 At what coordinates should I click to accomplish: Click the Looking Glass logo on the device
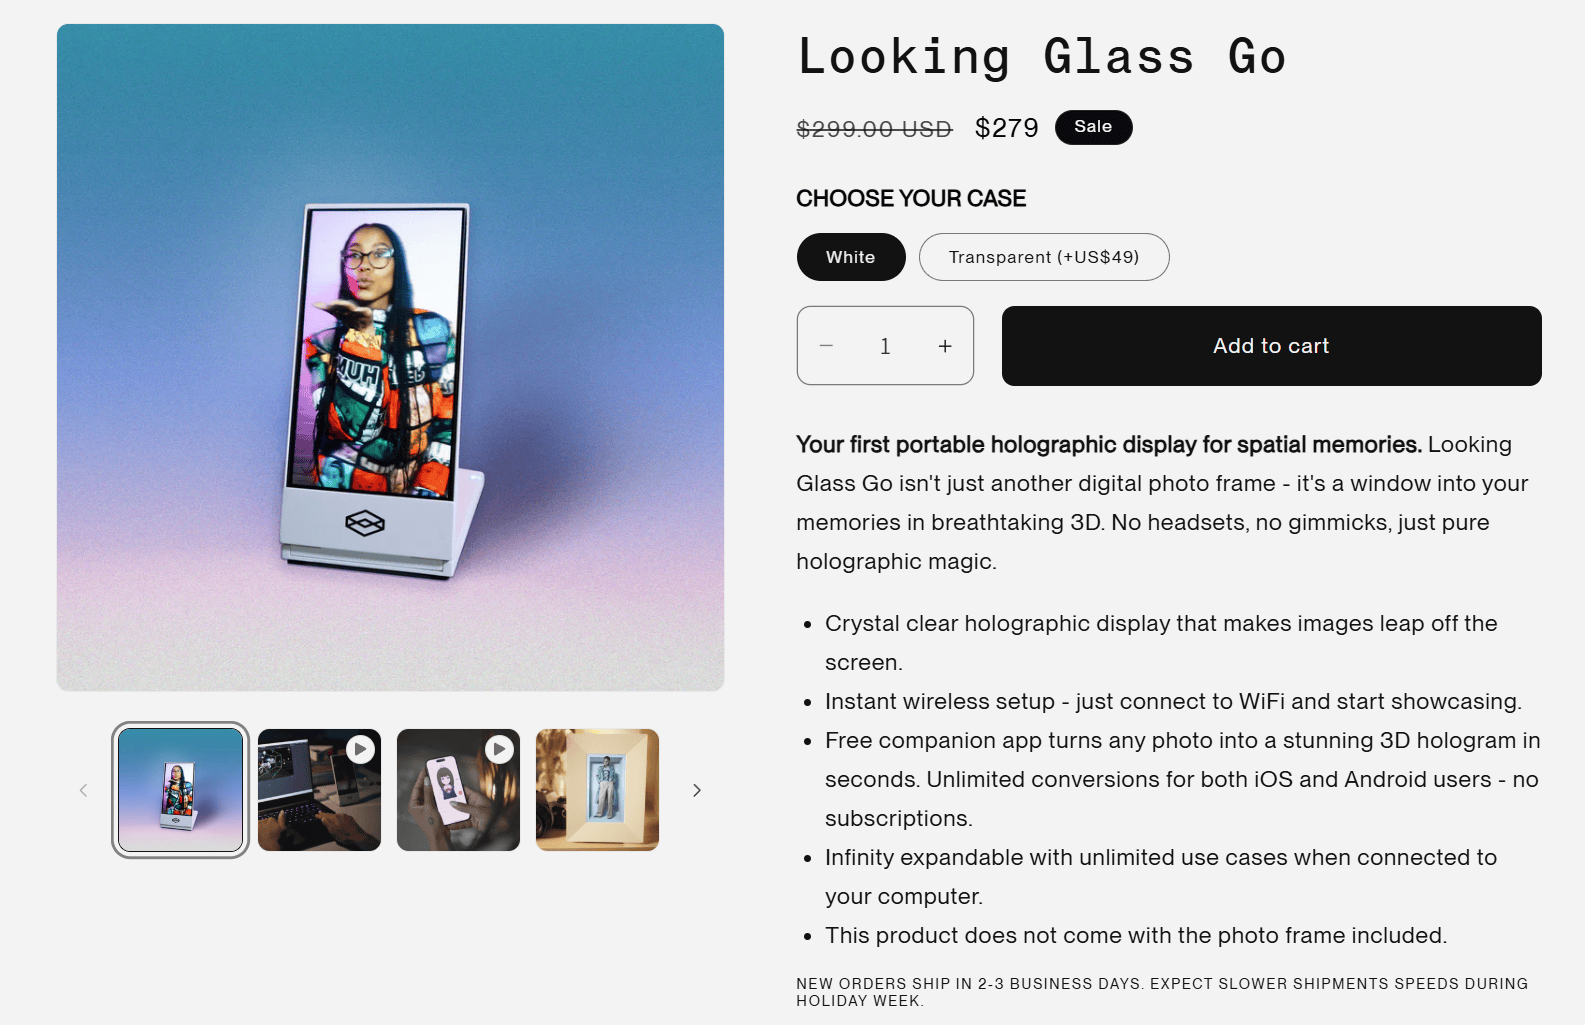[365, 522]
